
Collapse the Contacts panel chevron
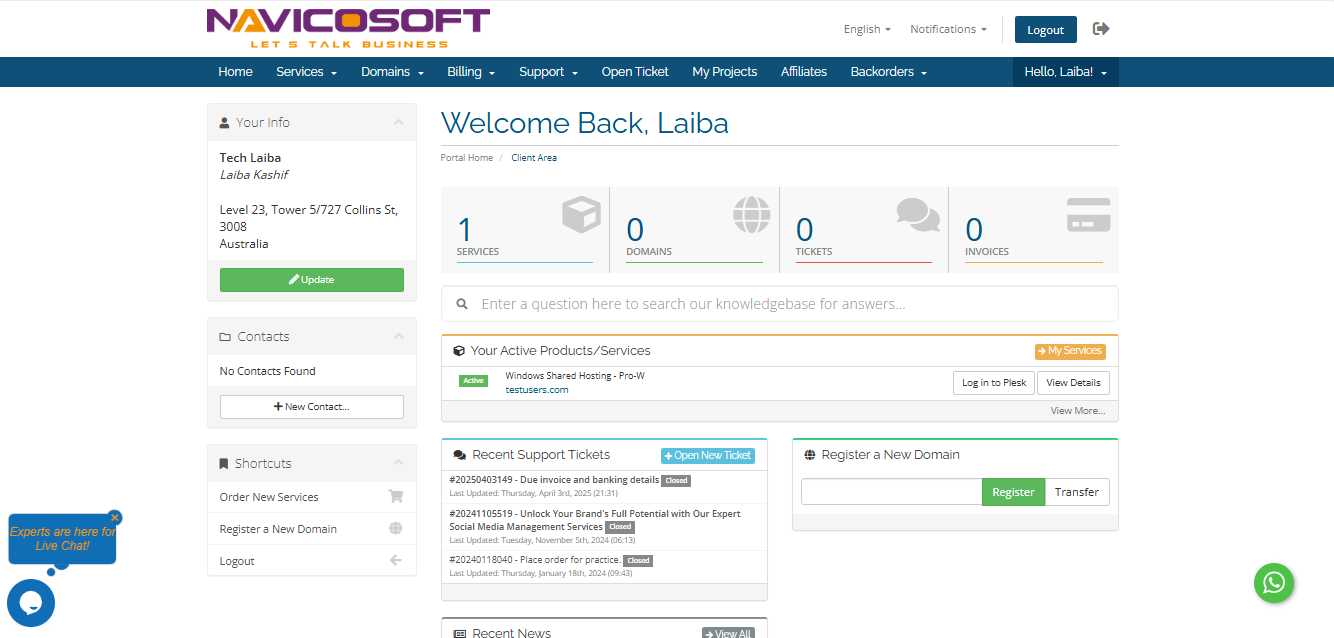pos(398,337)
